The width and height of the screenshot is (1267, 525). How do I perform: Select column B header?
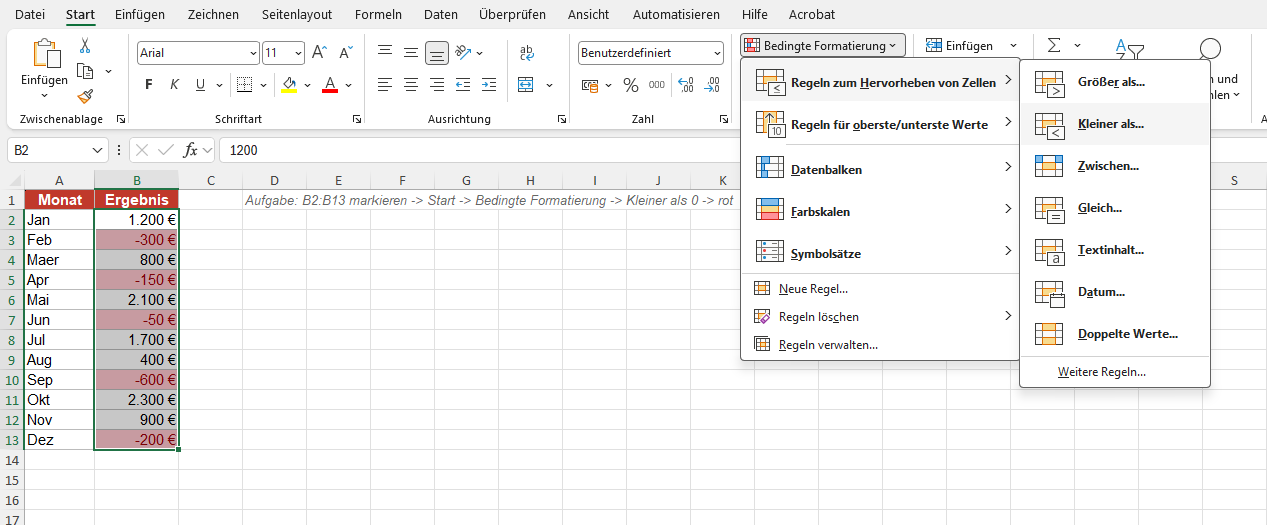pos(137,180)
